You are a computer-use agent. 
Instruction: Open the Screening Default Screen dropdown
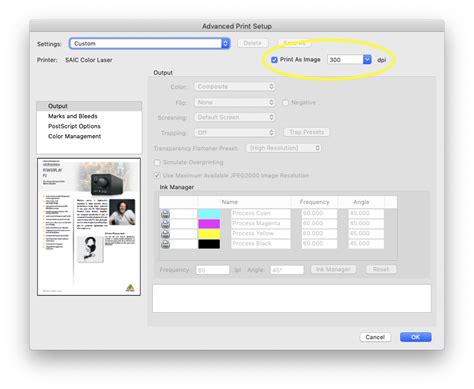click(235, 117)
